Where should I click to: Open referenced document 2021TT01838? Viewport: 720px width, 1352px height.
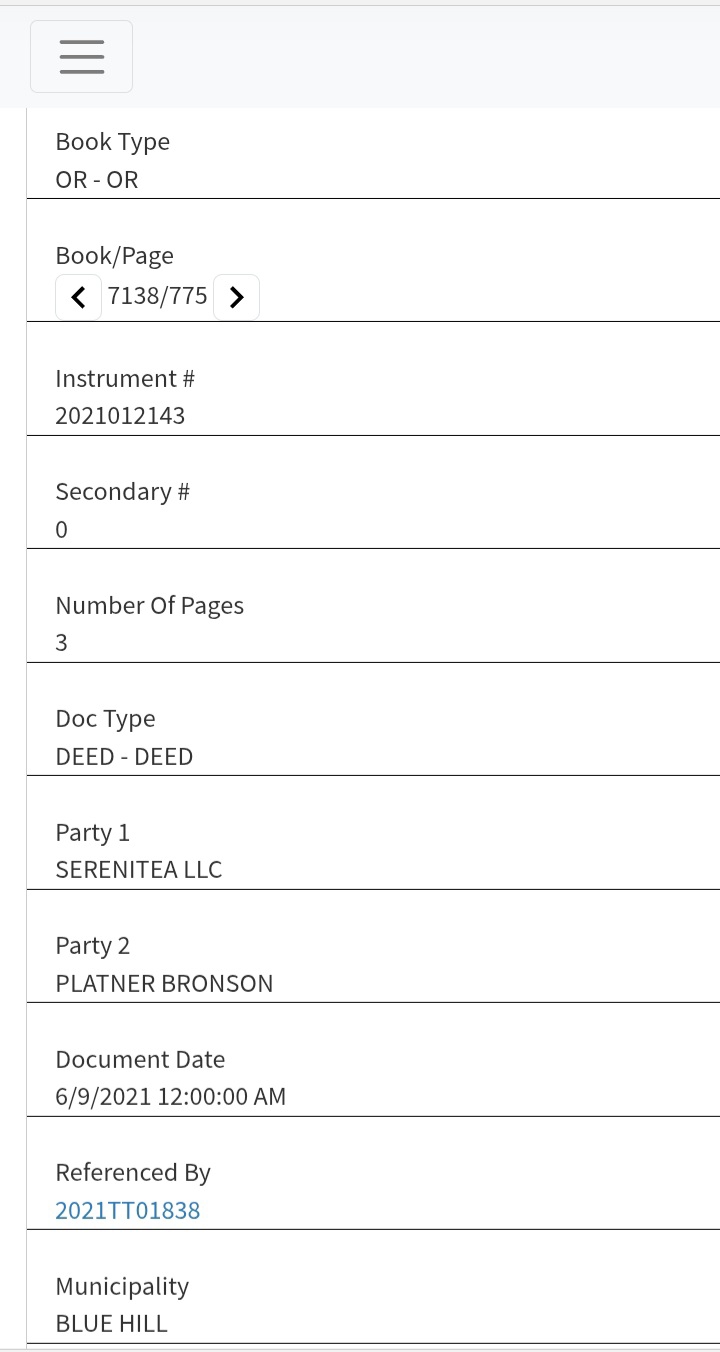[x=128, y=1210]
